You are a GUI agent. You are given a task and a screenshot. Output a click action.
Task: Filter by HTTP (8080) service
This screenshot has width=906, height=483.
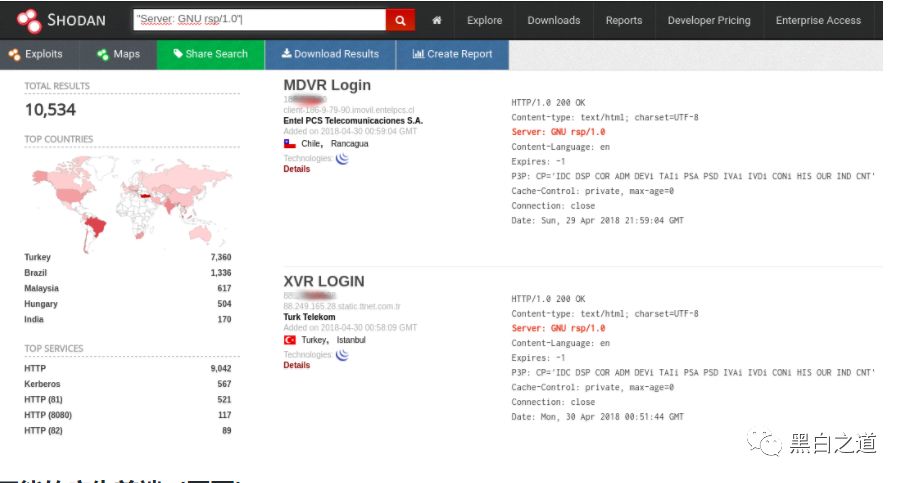pyautogui.click(x=48, y=415)
